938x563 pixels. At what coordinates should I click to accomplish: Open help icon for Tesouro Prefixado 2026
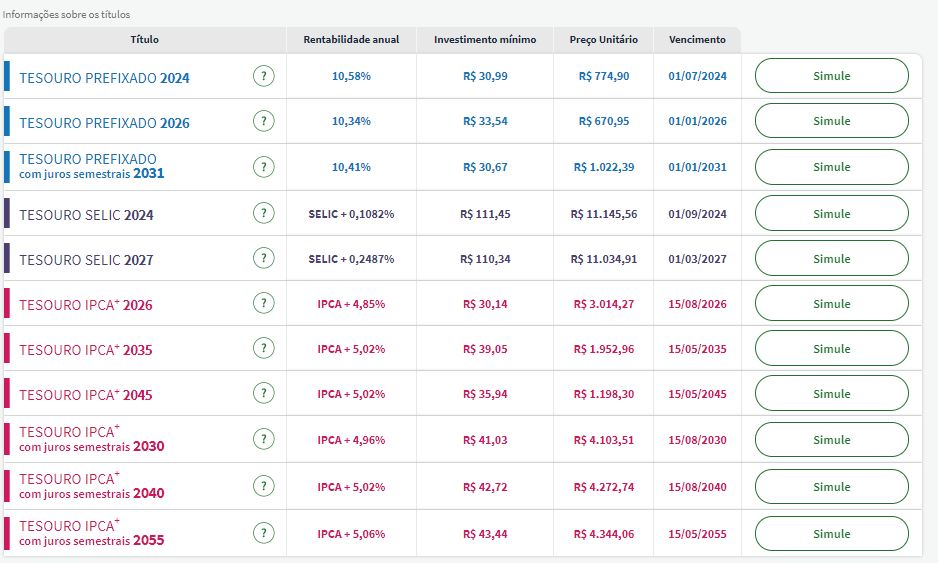(264, 121)
